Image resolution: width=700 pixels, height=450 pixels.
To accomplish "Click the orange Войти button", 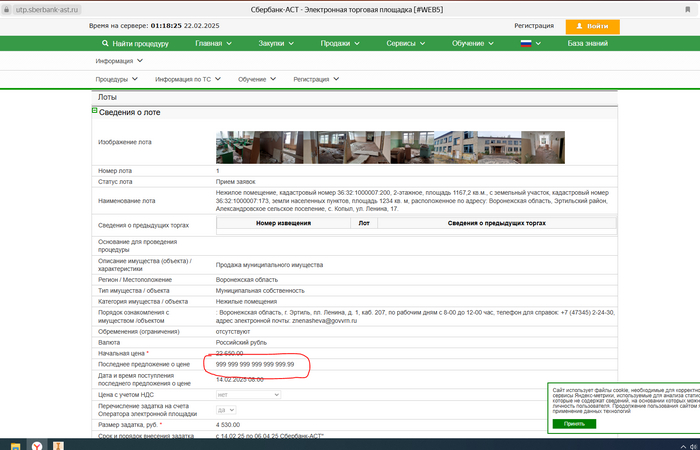I will pyautogui.click(x=592, y=26).
